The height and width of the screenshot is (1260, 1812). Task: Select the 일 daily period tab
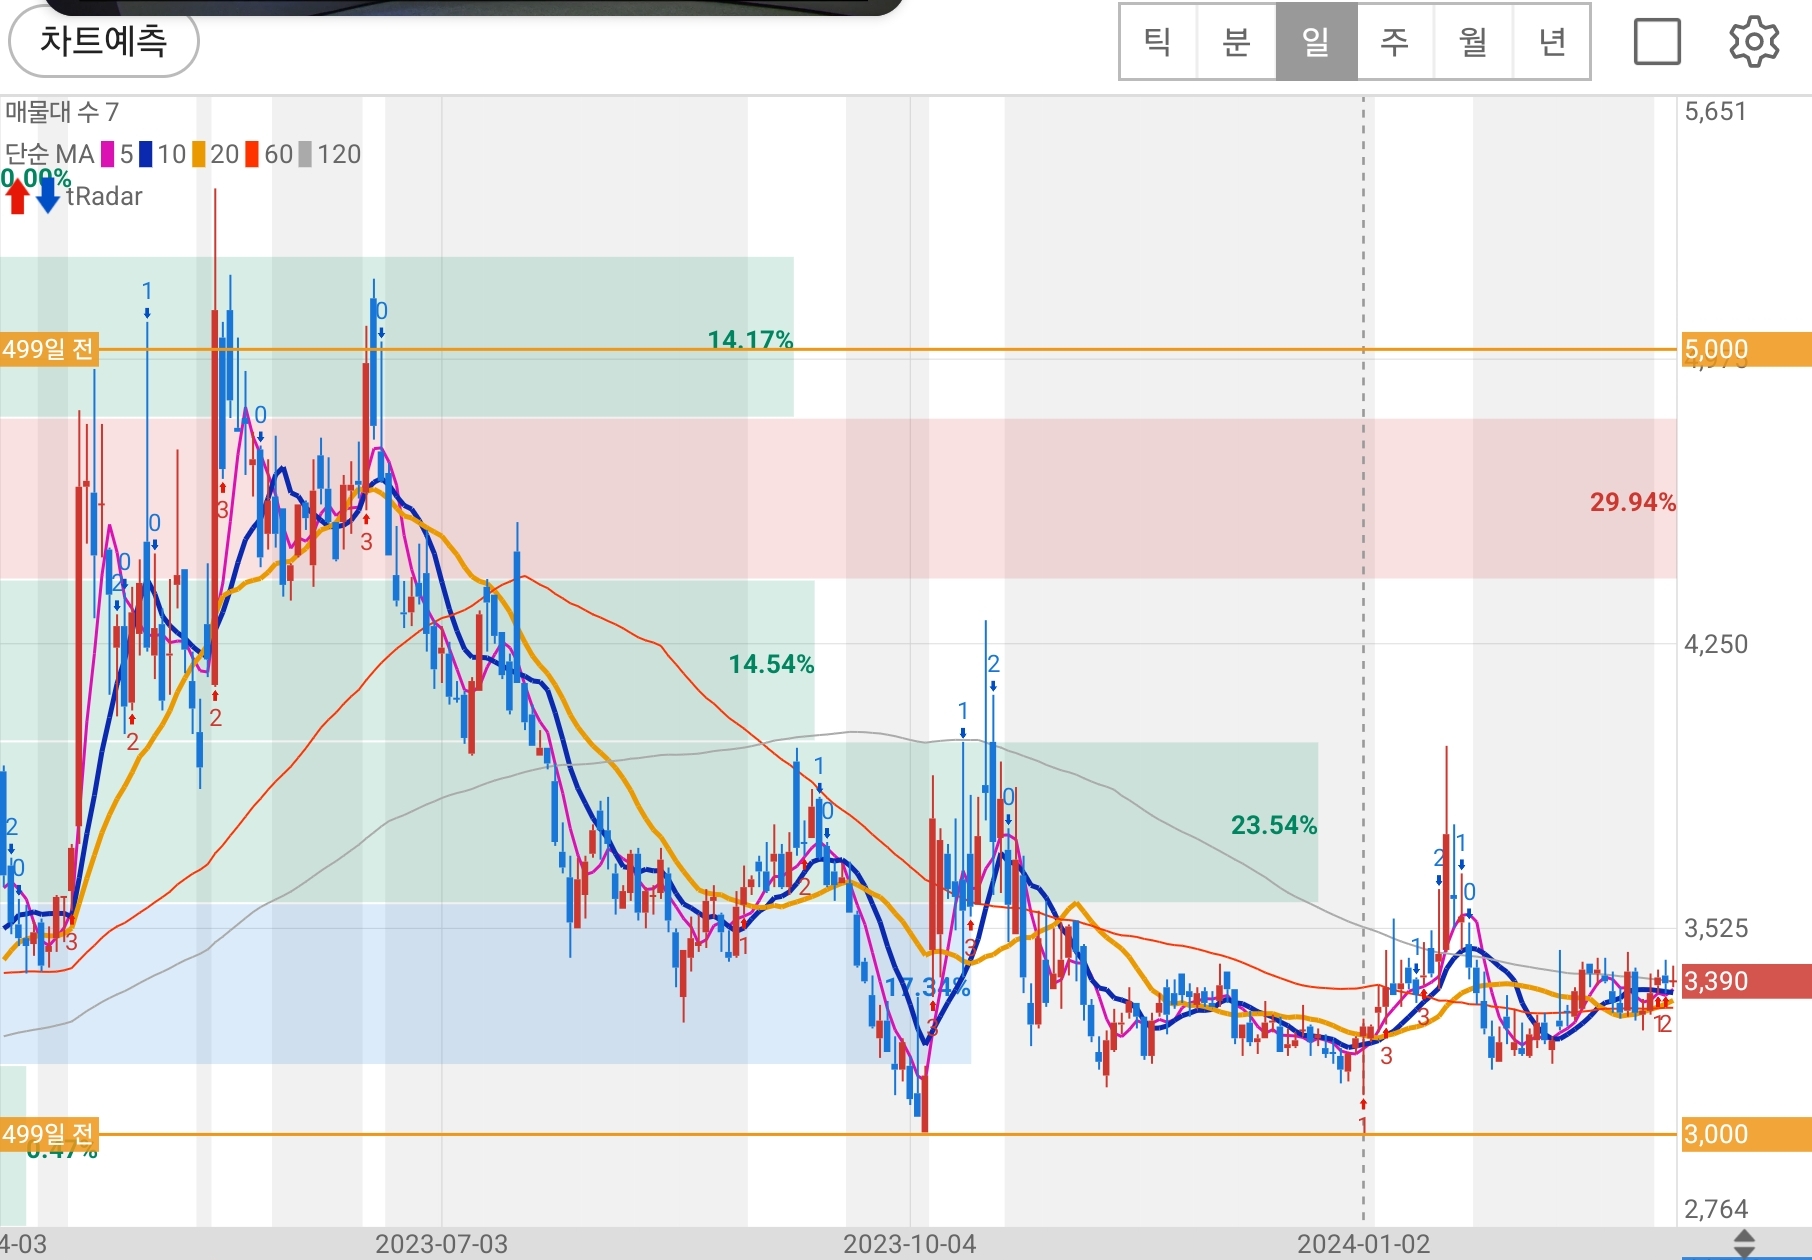(x=1316, y=42)
